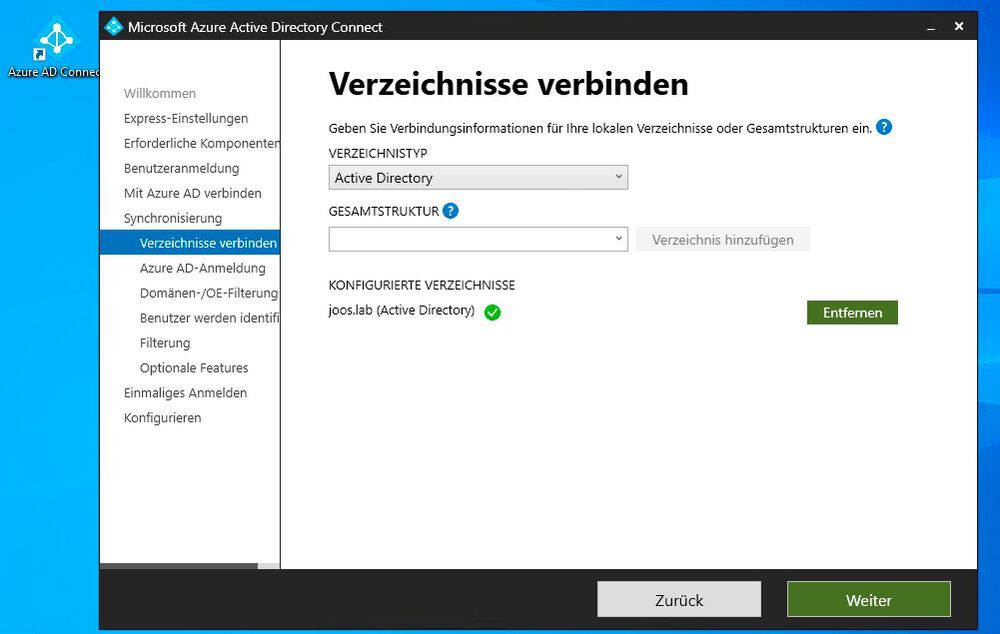
Task: Go back with Zurück button
Action: [x=679, y=600]
